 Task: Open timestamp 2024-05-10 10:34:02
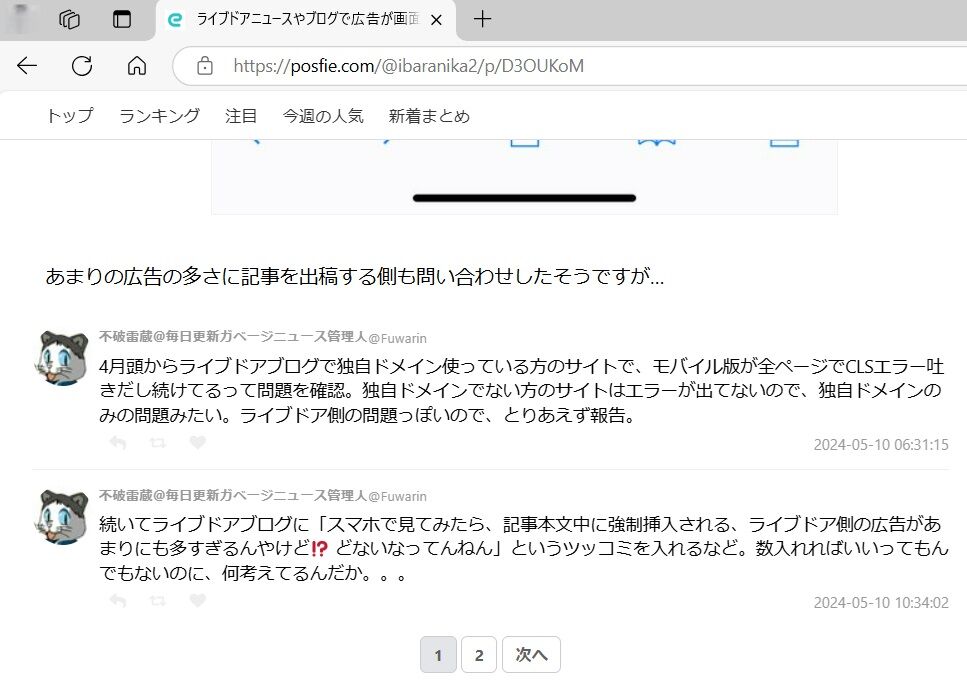[x=881, y=602]
